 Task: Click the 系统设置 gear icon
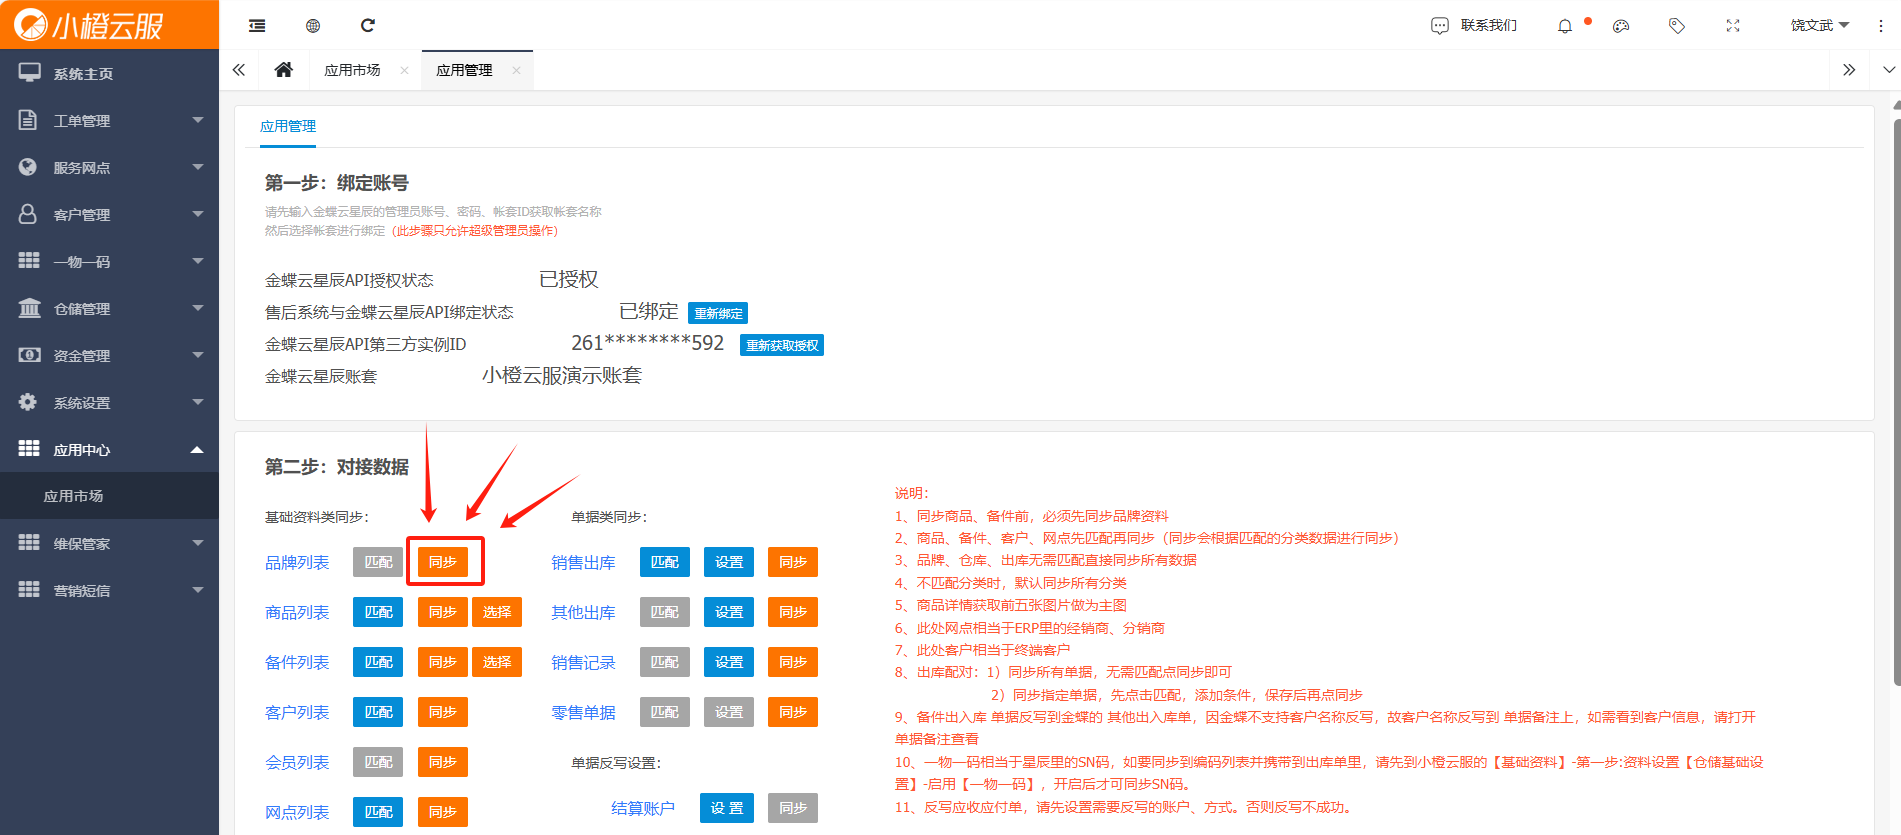click(28, 401)
